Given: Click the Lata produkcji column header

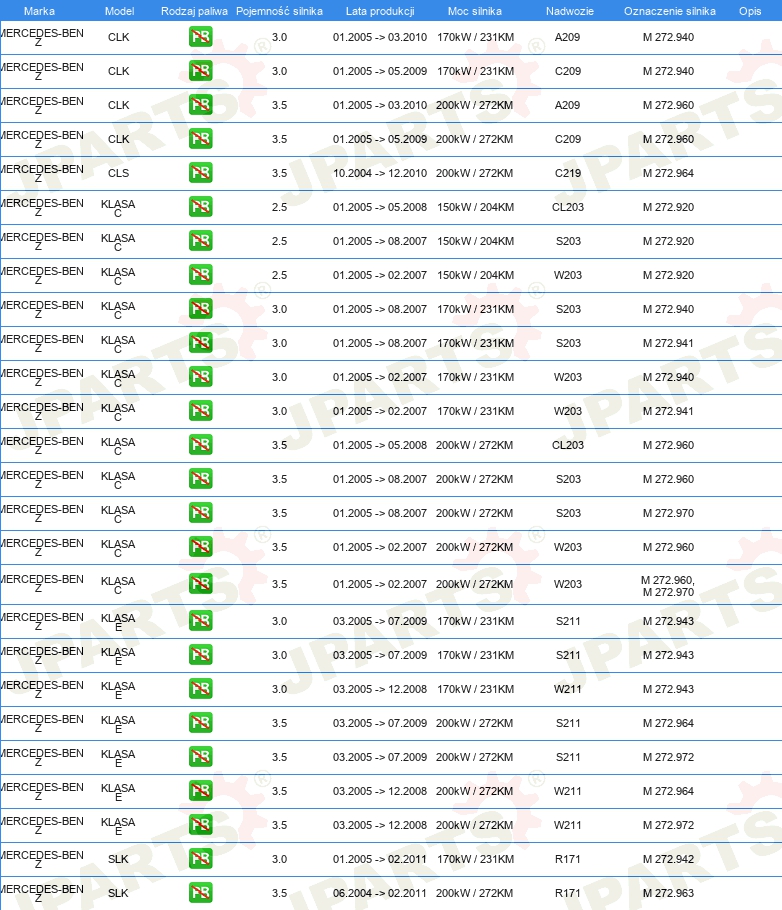Looking at the screenshot, I should (x=380, y=11).
